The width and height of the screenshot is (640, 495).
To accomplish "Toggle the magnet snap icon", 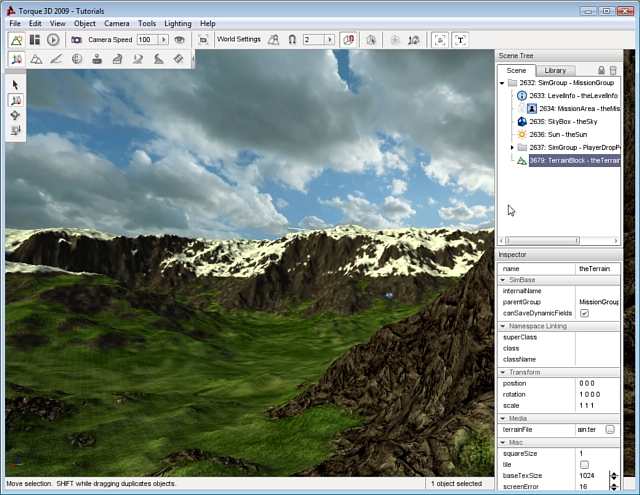I will point(291,39).
